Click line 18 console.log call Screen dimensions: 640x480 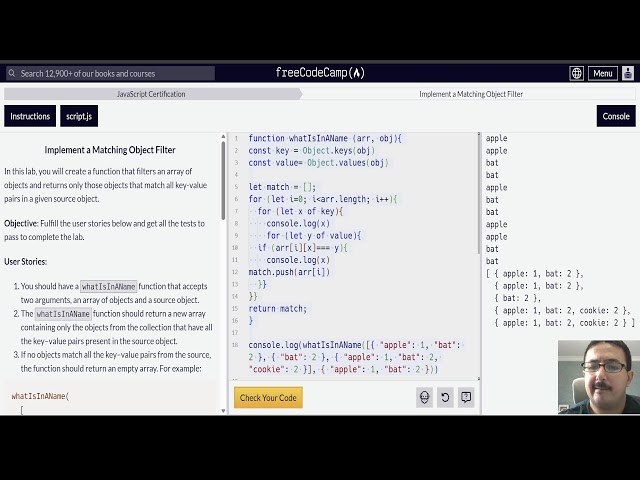tap(355, 357)
